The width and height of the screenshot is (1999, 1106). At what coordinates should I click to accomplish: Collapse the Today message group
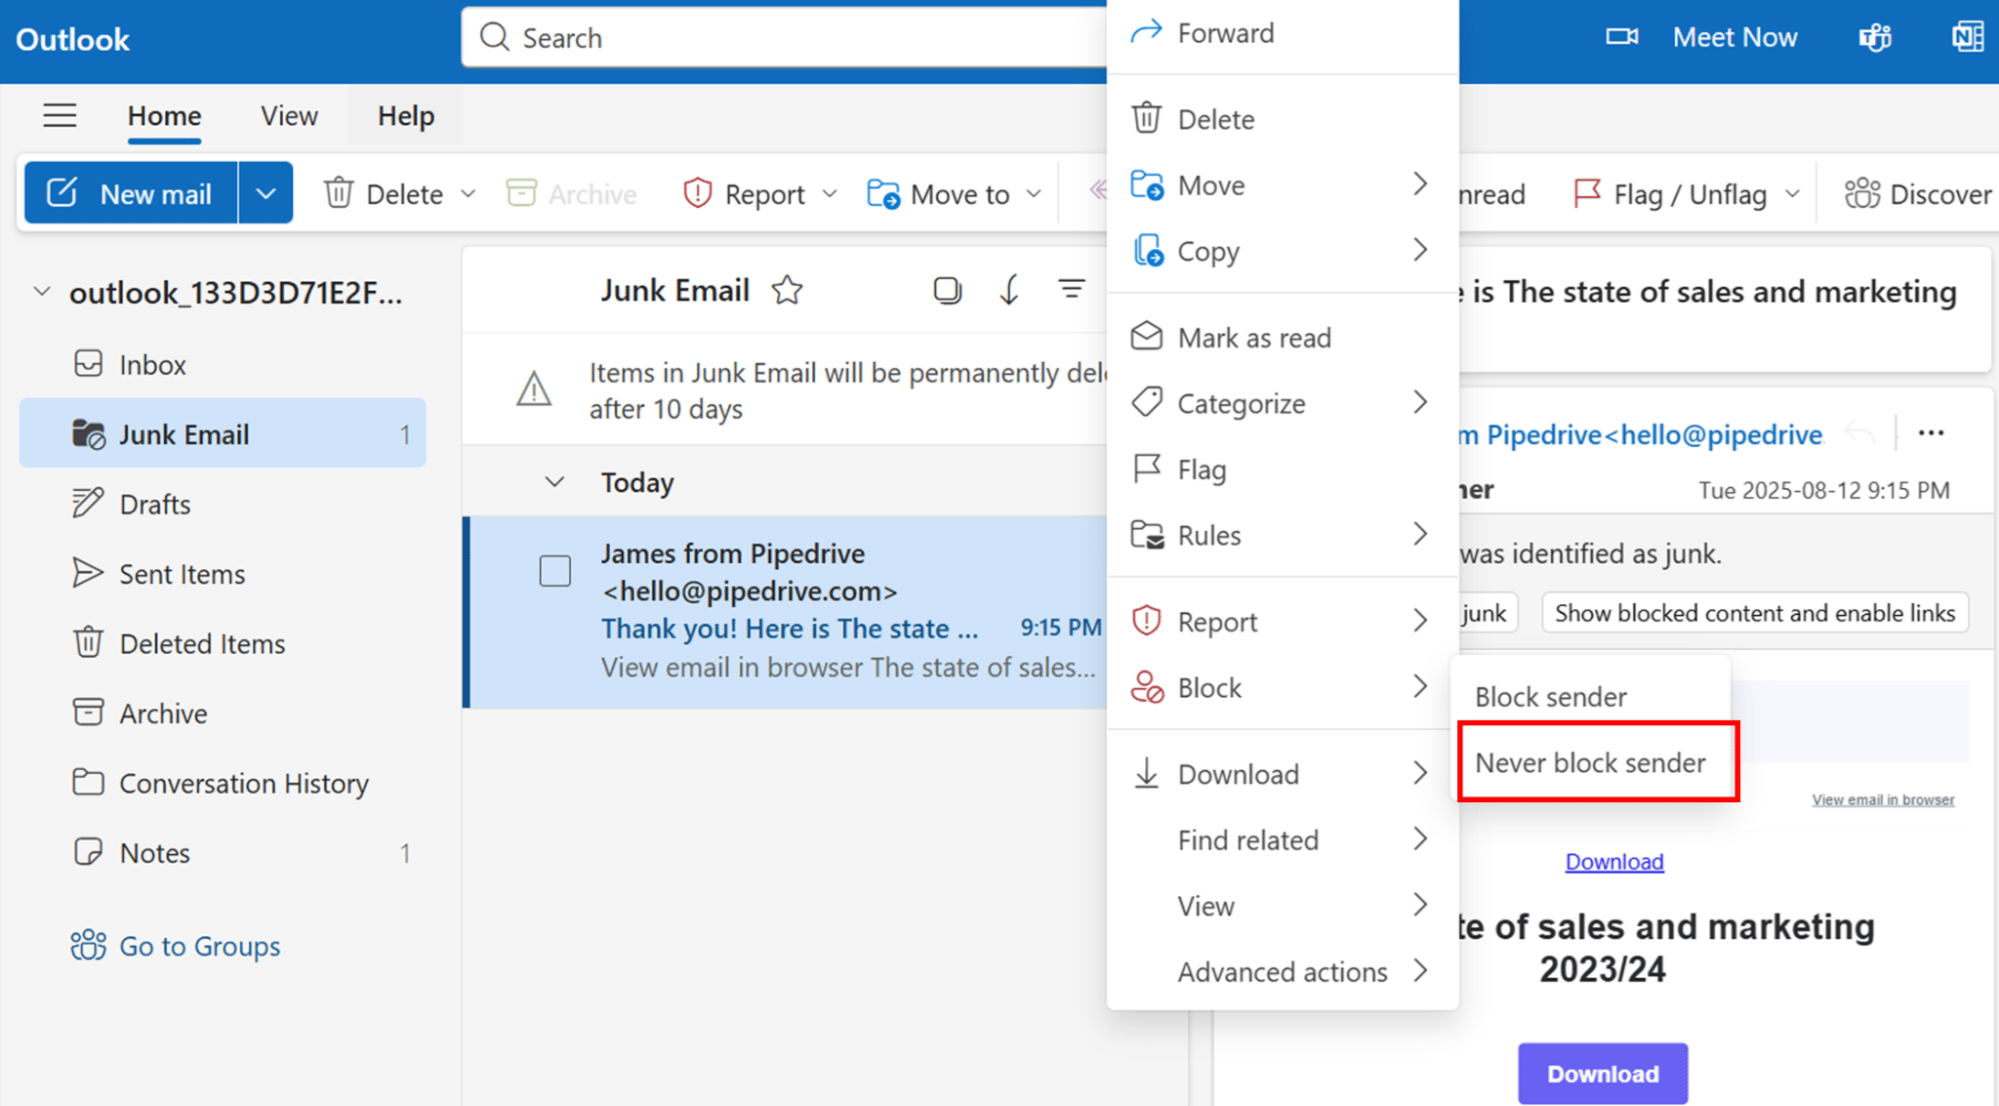555,481
